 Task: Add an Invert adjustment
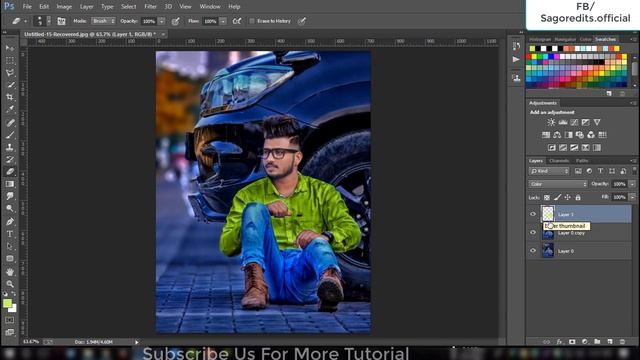[551, 147]
